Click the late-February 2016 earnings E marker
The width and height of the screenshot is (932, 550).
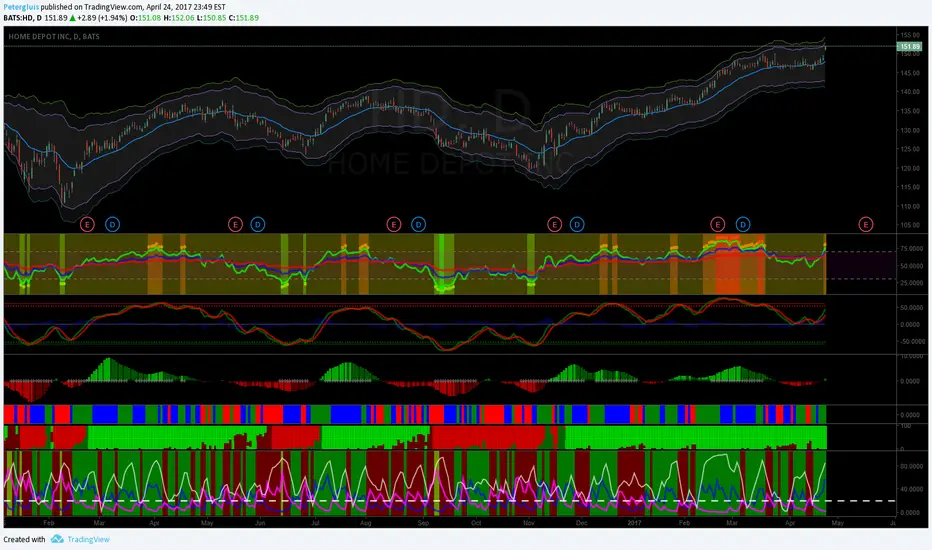87,224
